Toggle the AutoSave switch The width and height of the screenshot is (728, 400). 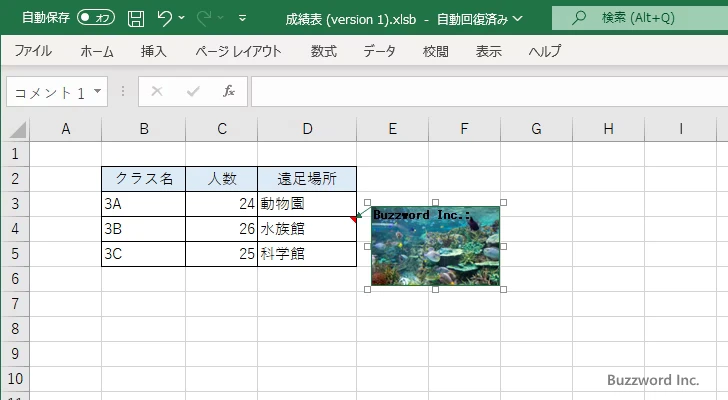pyautogui.click(x=96, y=18)
